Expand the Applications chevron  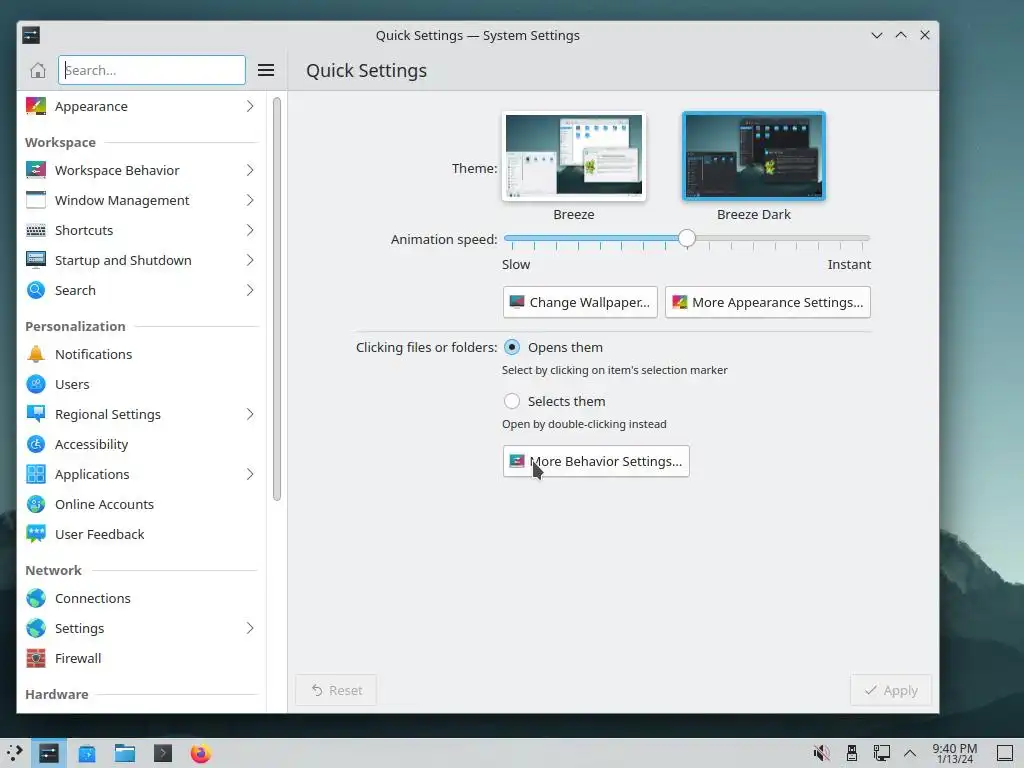click(x=250, y=474)
